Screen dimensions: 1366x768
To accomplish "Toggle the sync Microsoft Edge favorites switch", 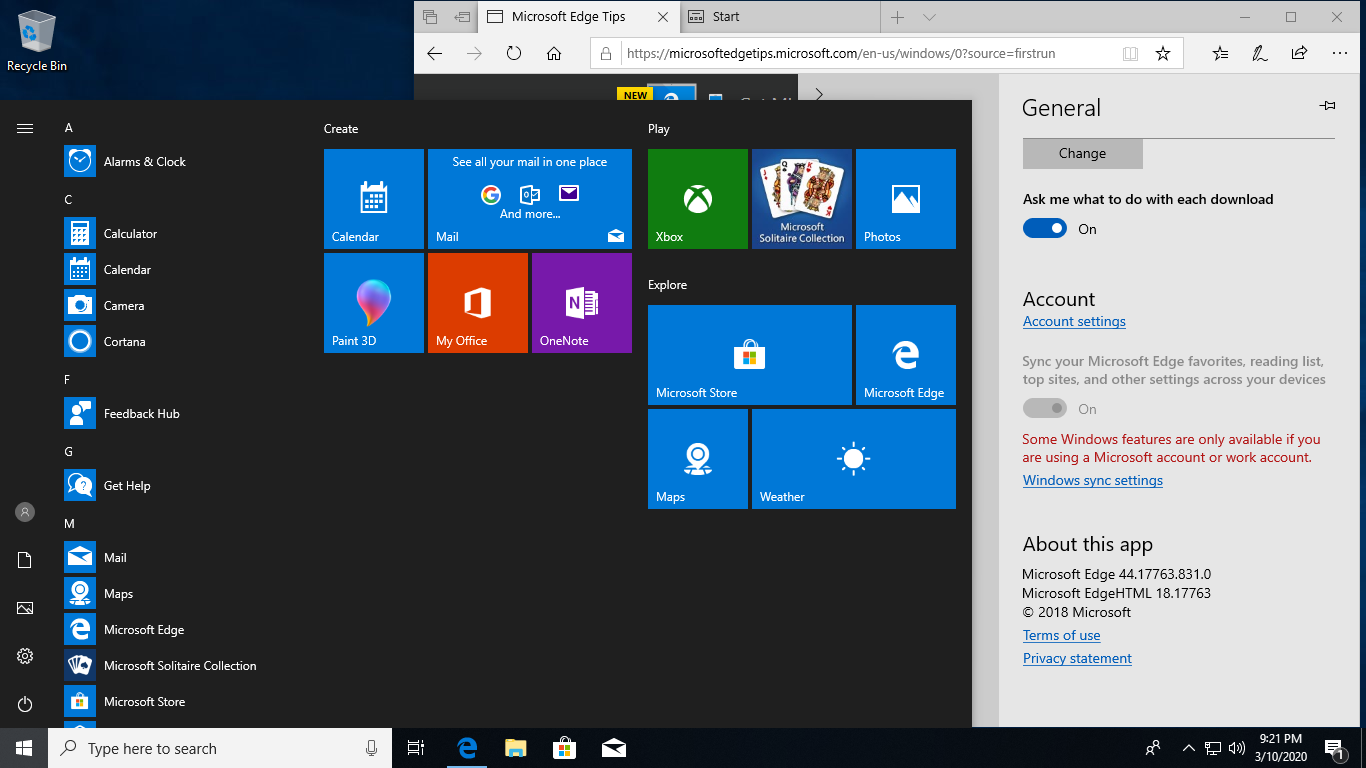I will pyautogui.click(x=1044, y=409).
